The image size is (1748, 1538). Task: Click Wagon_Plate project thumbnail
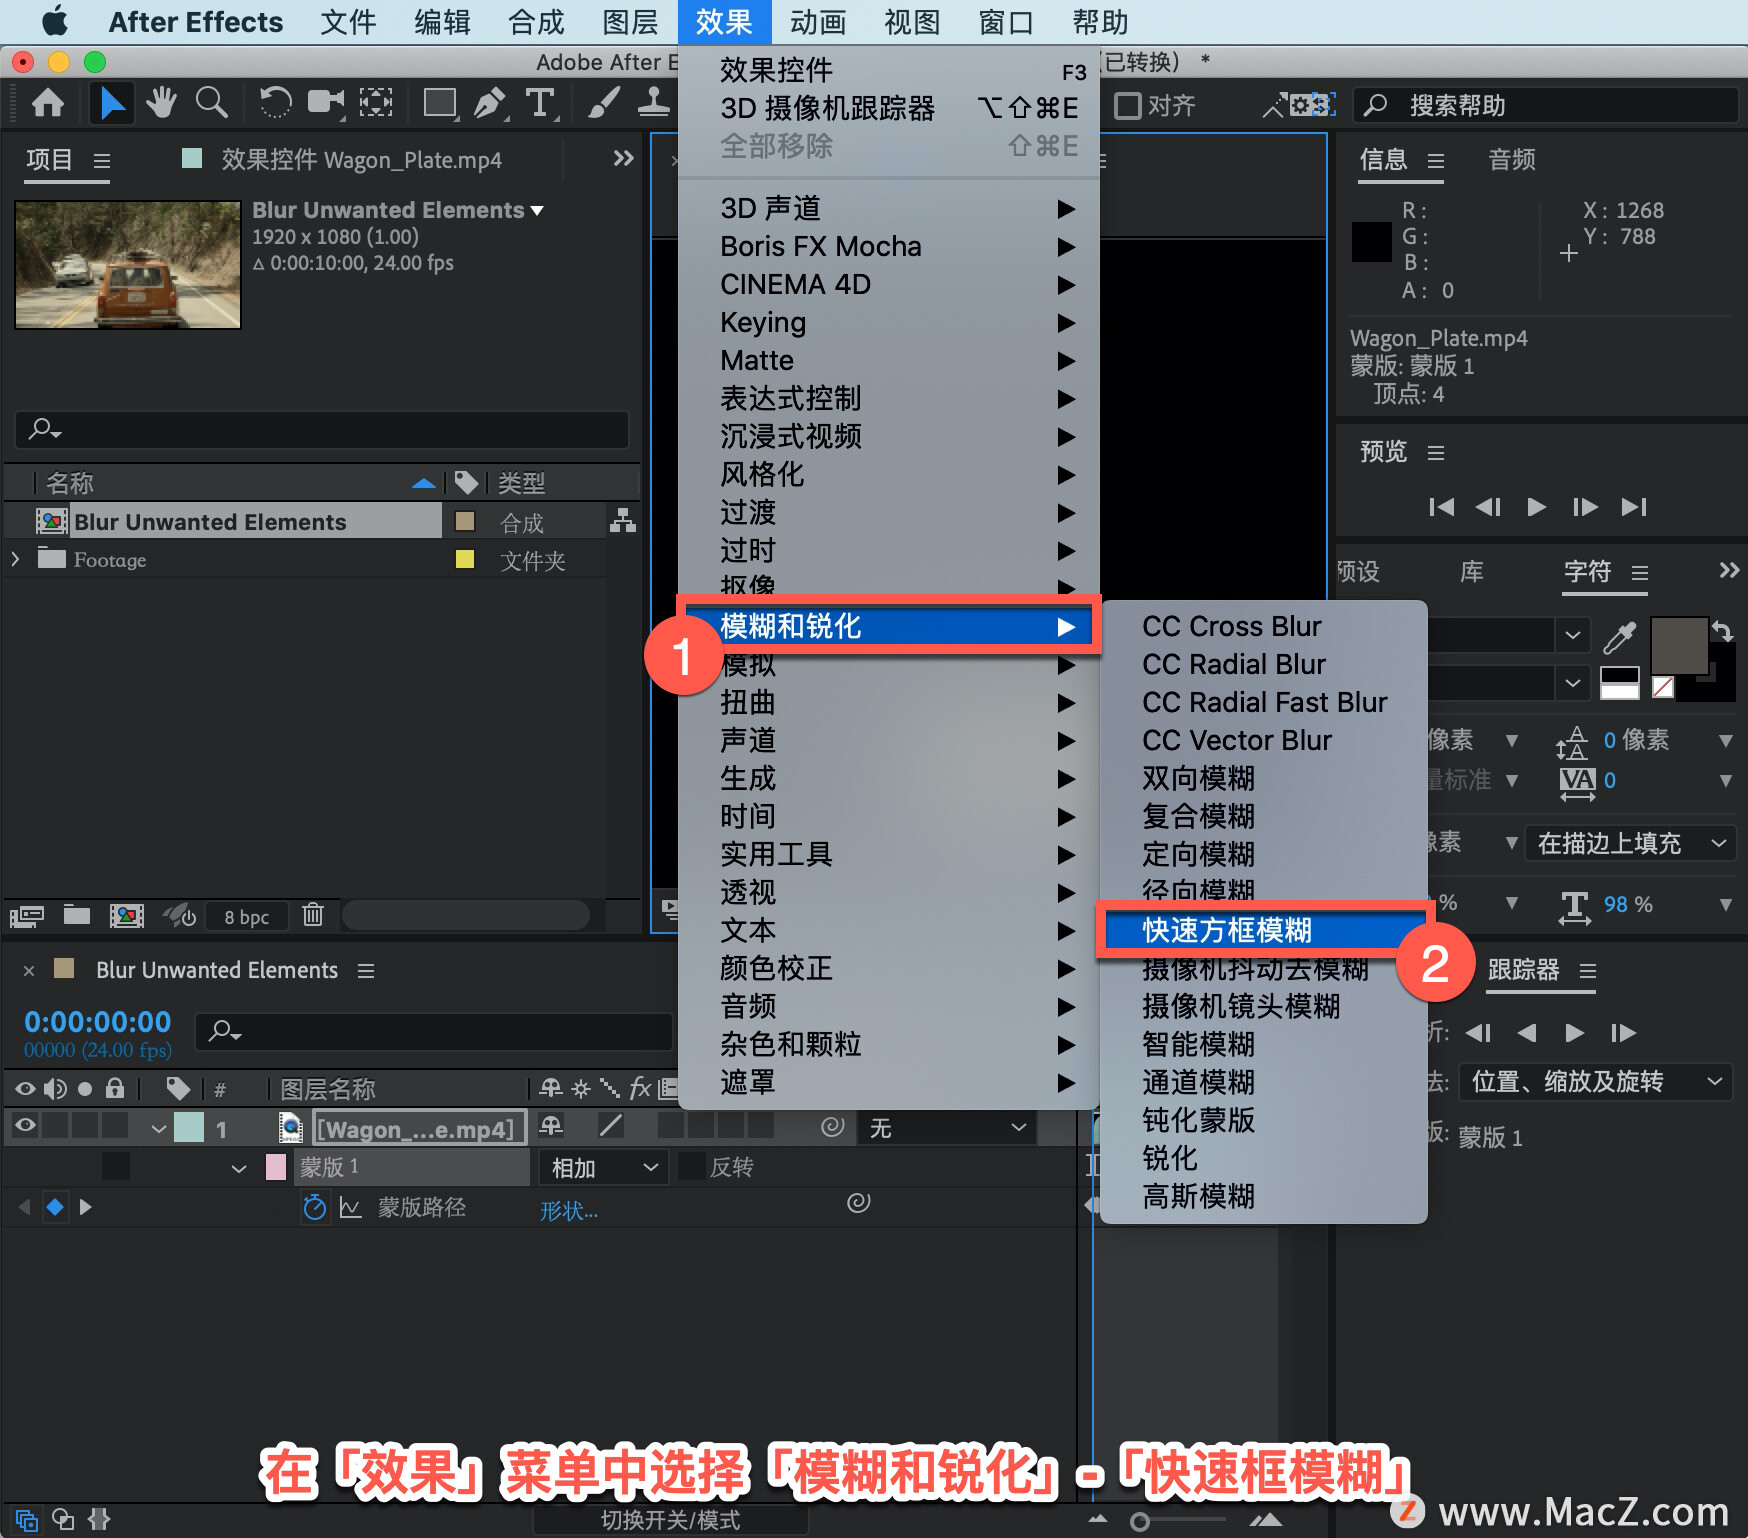tap(128, 265)
